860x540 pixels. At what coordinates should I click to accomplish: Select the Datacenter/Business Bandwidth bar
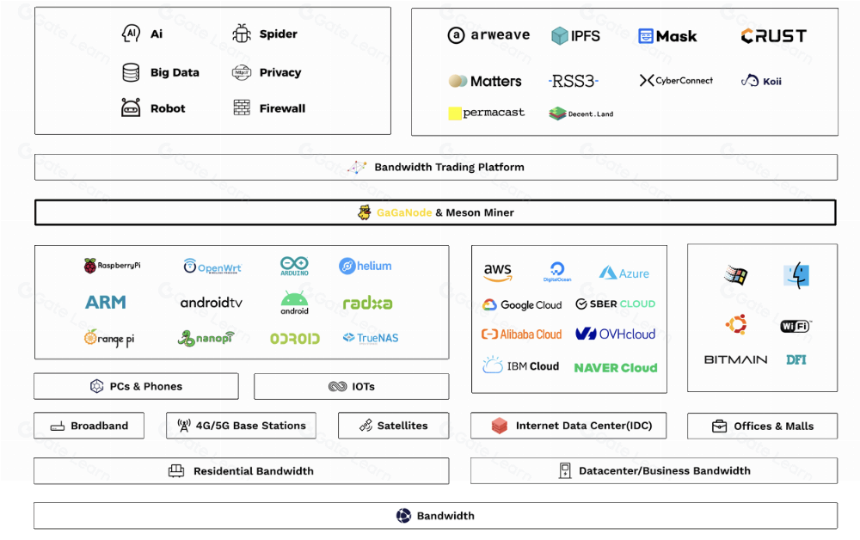654,471
